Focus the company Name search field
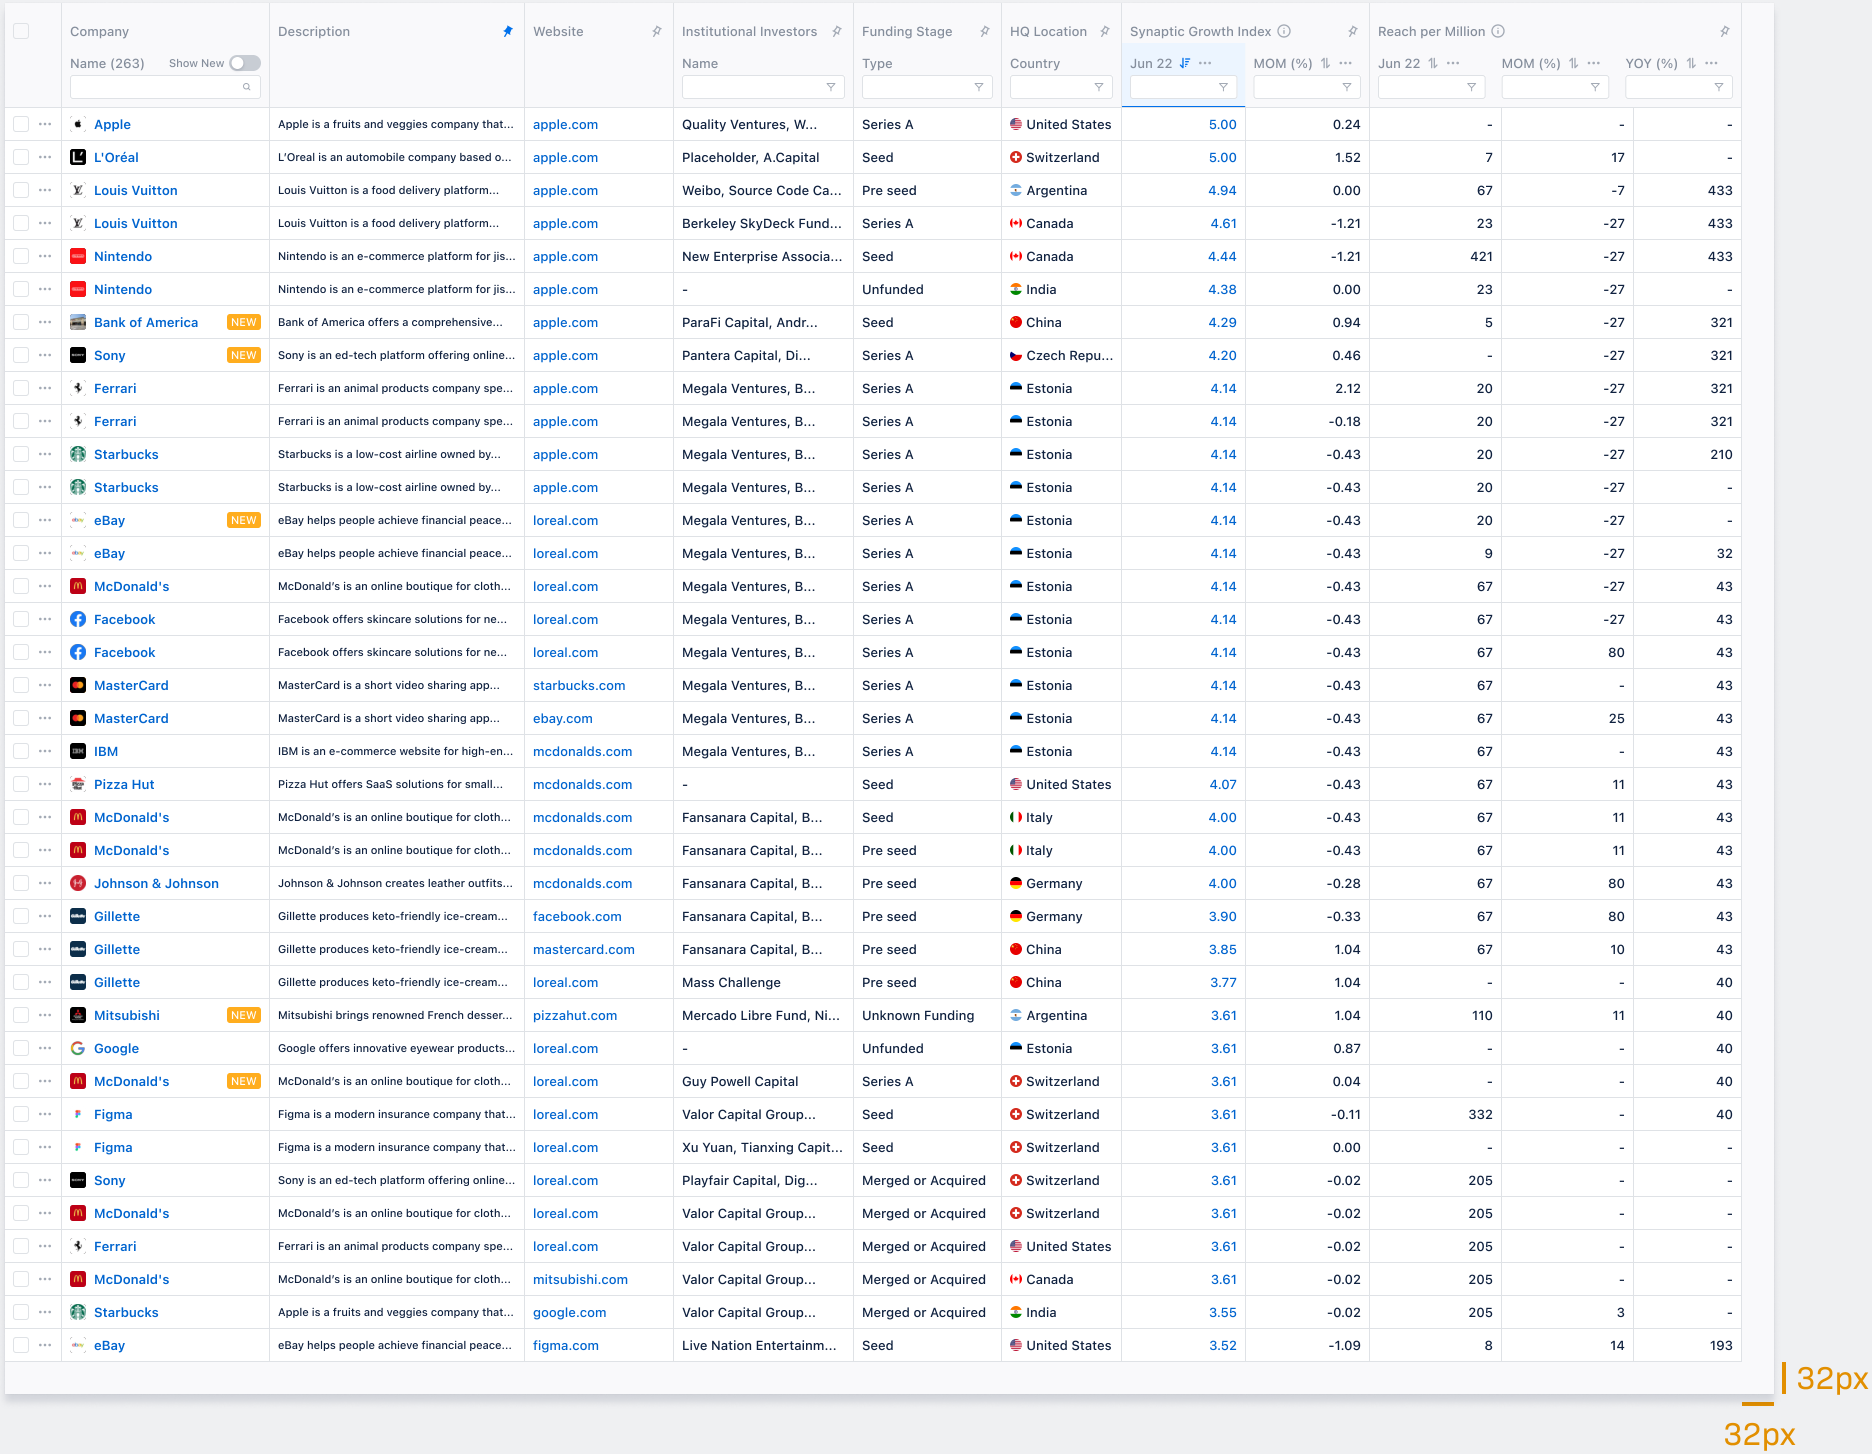1872x1454 pixels. pos(165,87)
